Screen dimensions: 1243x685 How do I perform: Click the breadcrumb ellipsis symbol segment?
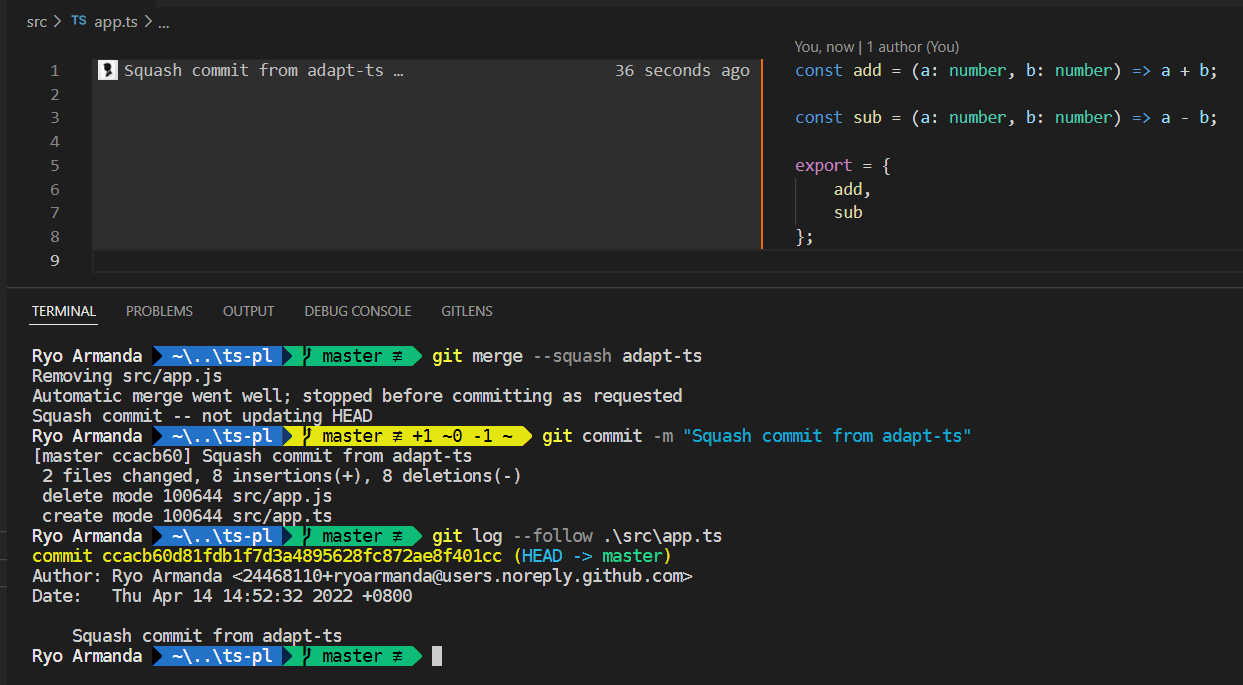(164, 21)
